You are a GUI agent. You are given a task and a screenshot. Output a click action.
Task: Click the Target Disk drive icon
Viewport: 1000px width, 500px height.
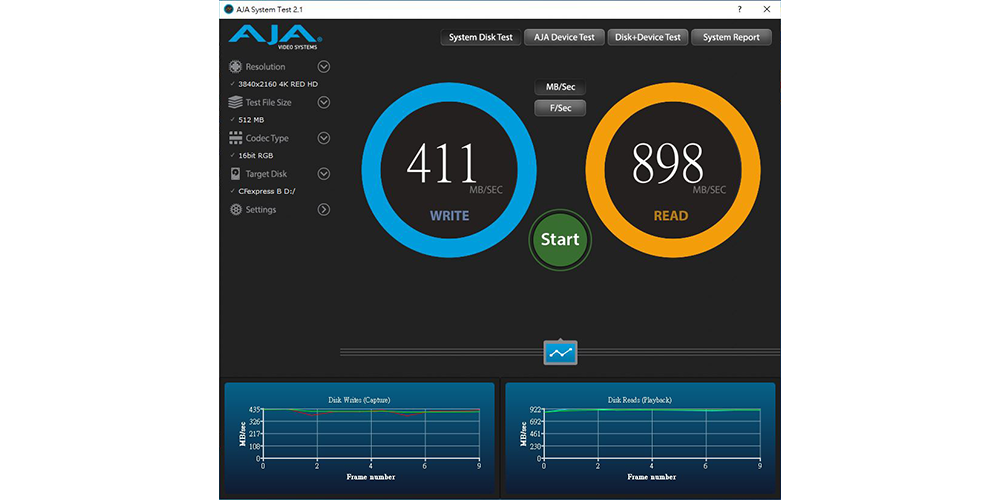coord(236,174)
